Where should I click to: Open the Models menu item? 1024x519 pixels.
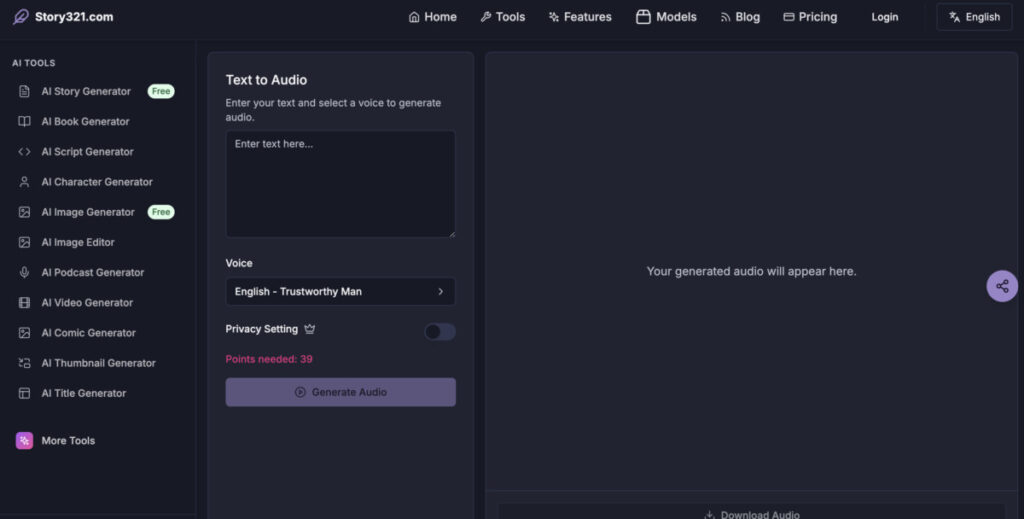(x=666, y=17)
